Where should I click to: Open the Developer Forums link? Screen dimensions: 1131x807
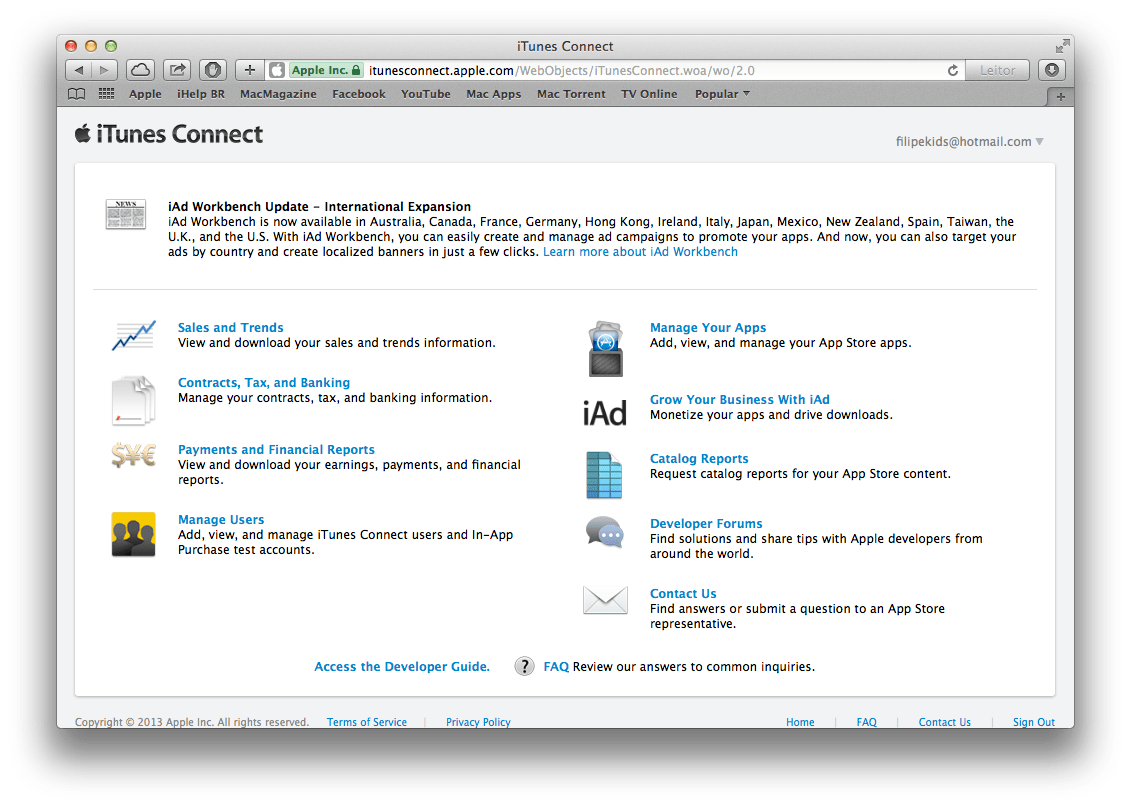coord(706,524)
